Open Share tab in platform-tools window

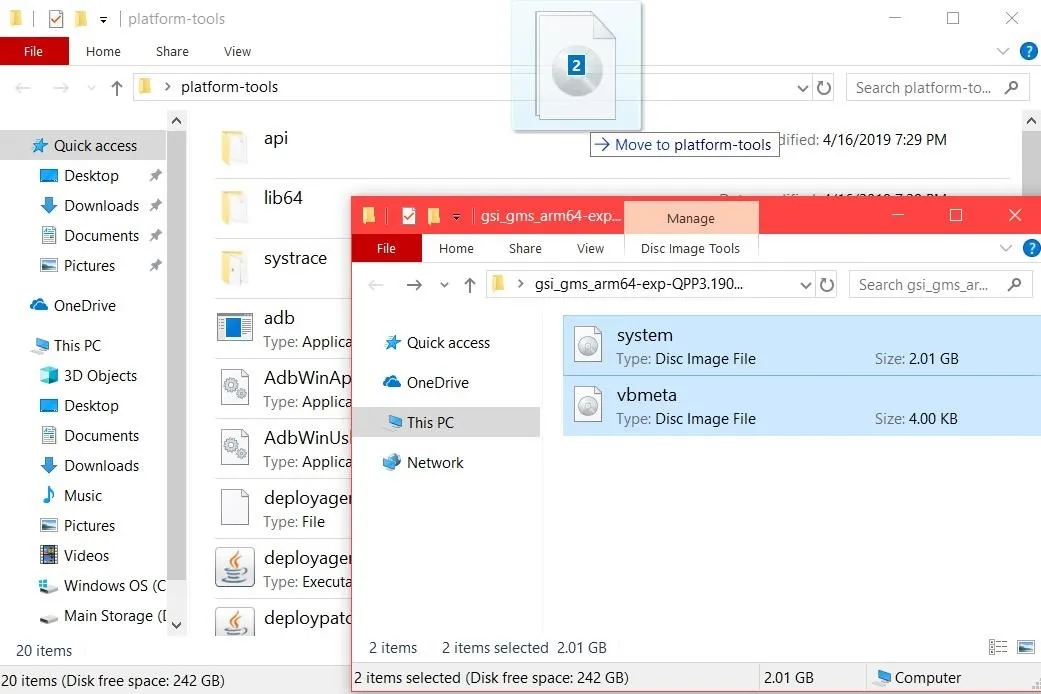[172, 51]
